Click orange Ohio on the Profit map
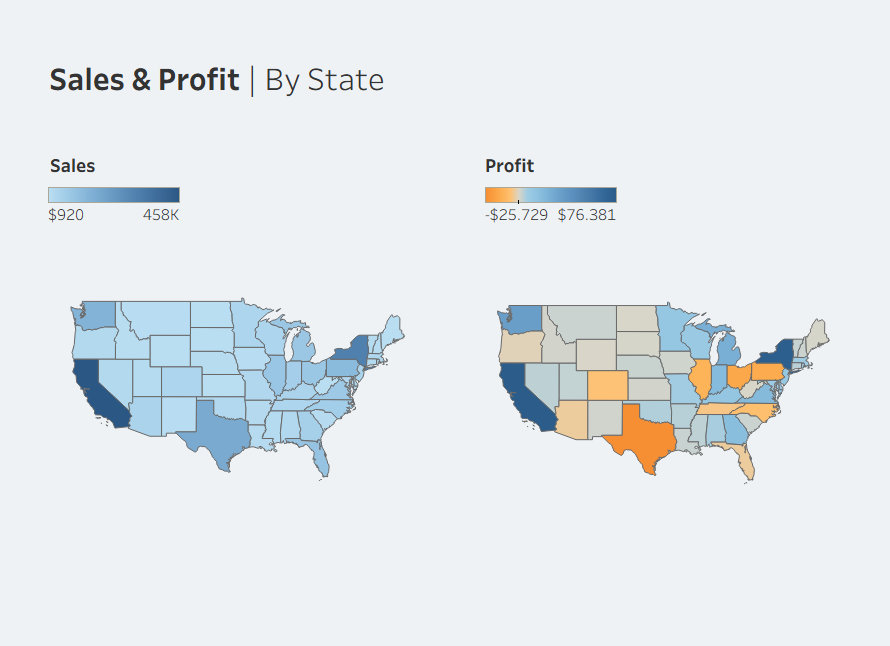The width and height of the screenshot is (890, 646). (x=739, y=377)
